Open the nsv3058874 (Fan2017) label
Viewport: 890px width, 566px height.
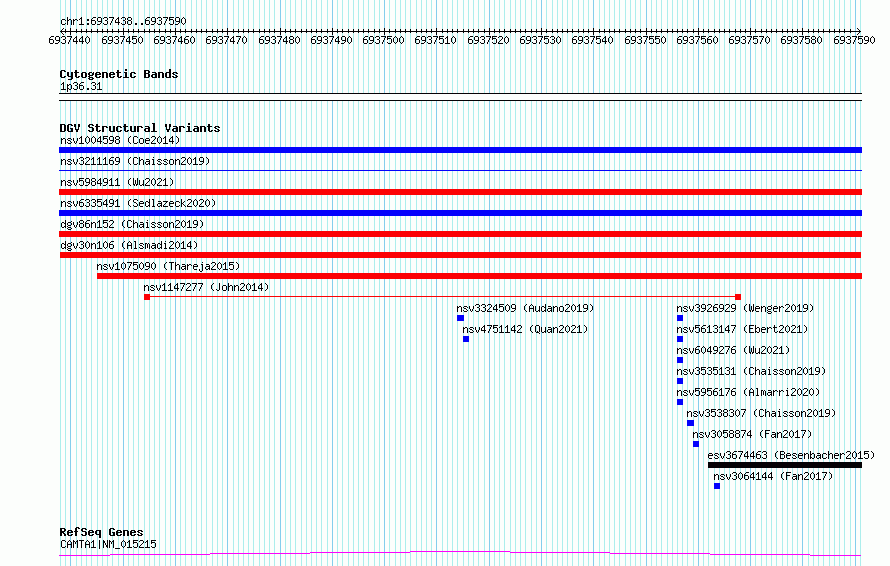752,434
